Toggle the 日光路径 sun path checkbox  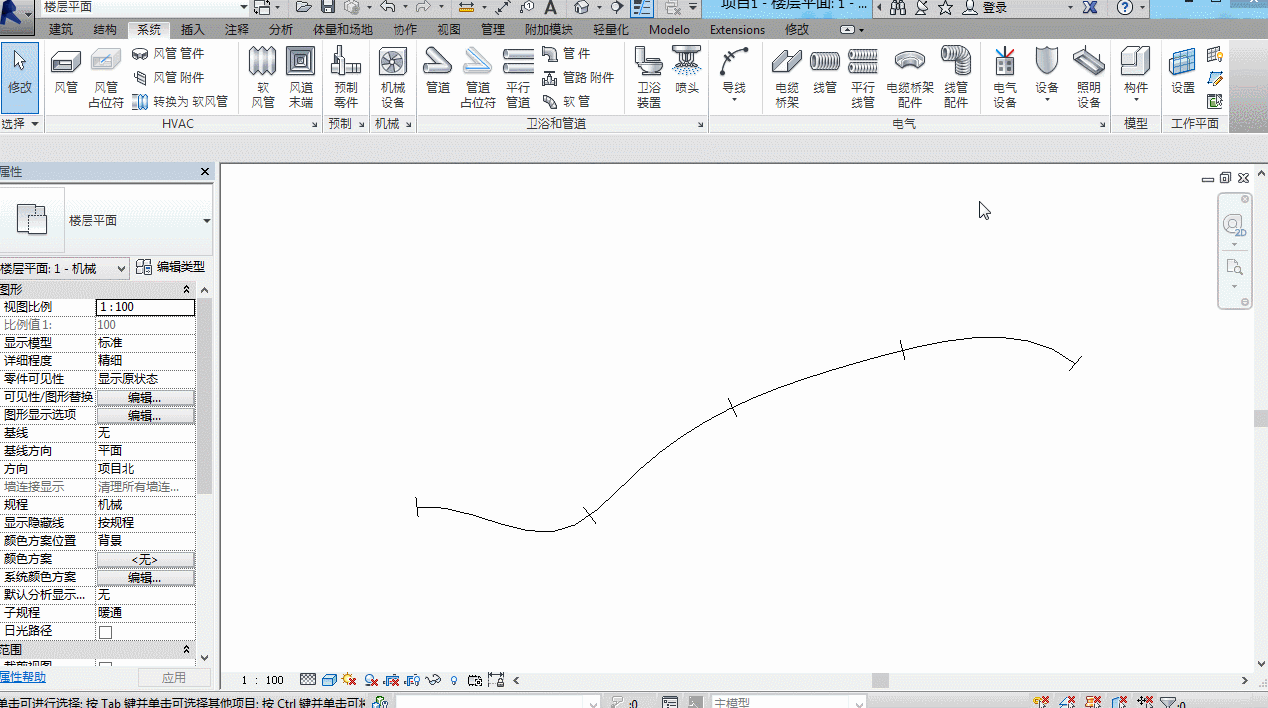105,632
